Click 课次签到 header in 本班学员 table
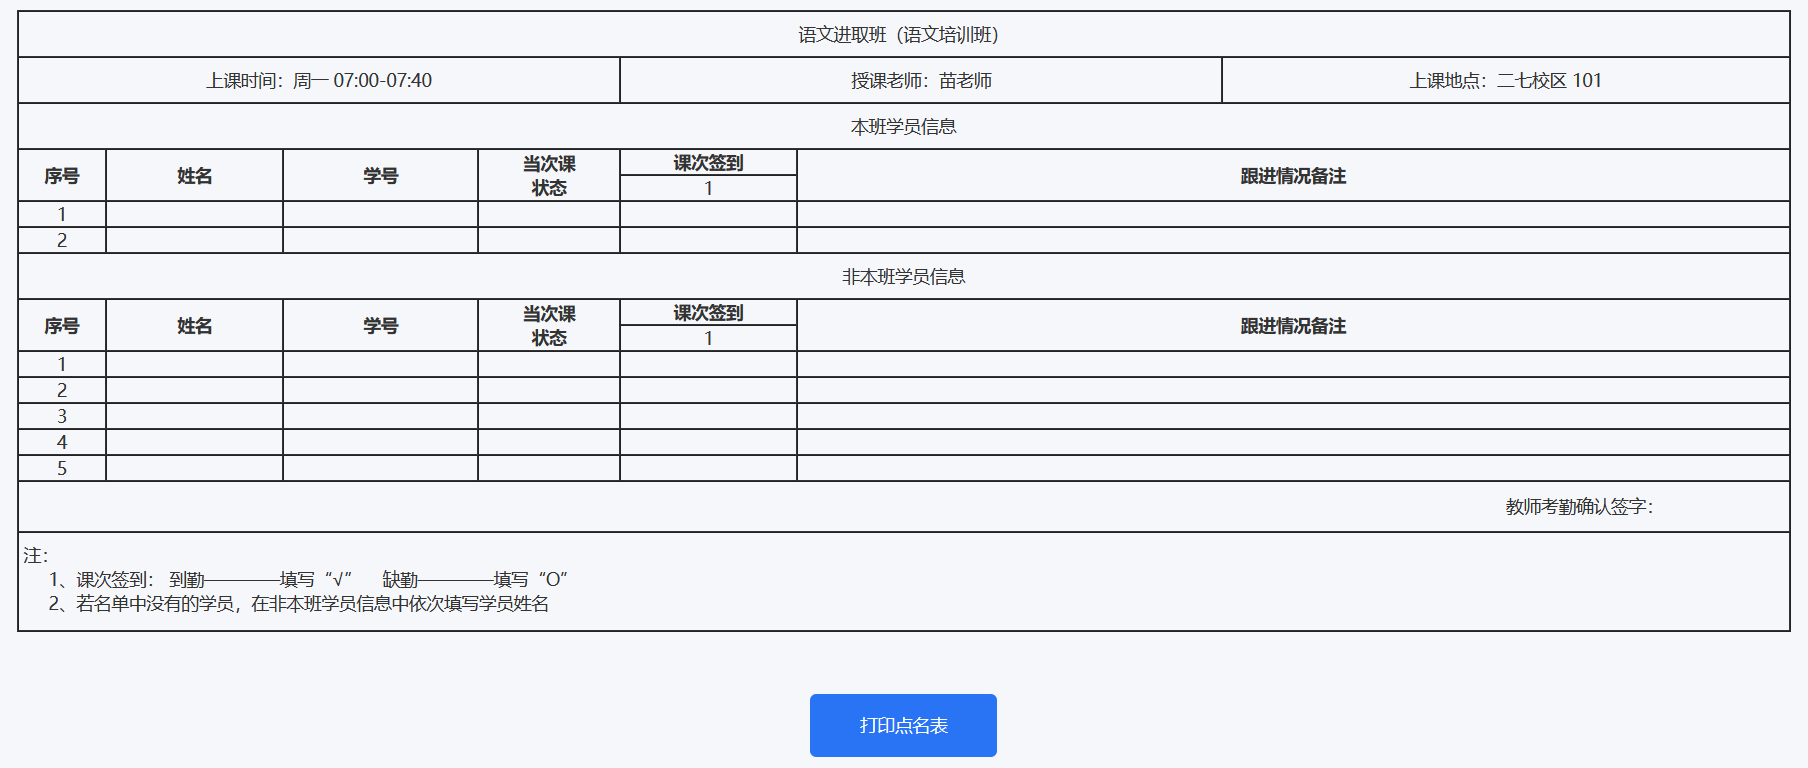1808x768 pixels. point(708,163)
